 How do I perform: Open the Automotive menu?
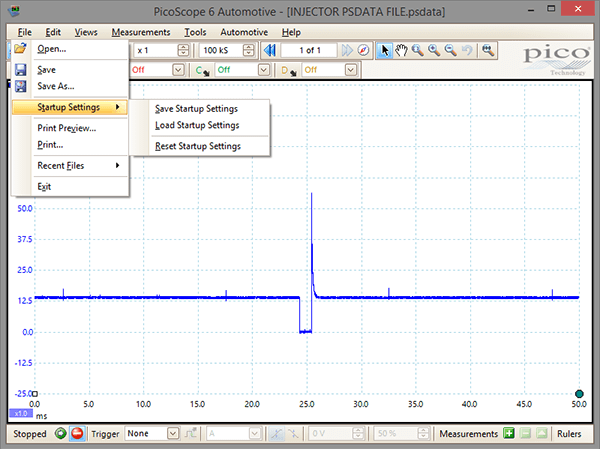244,32
